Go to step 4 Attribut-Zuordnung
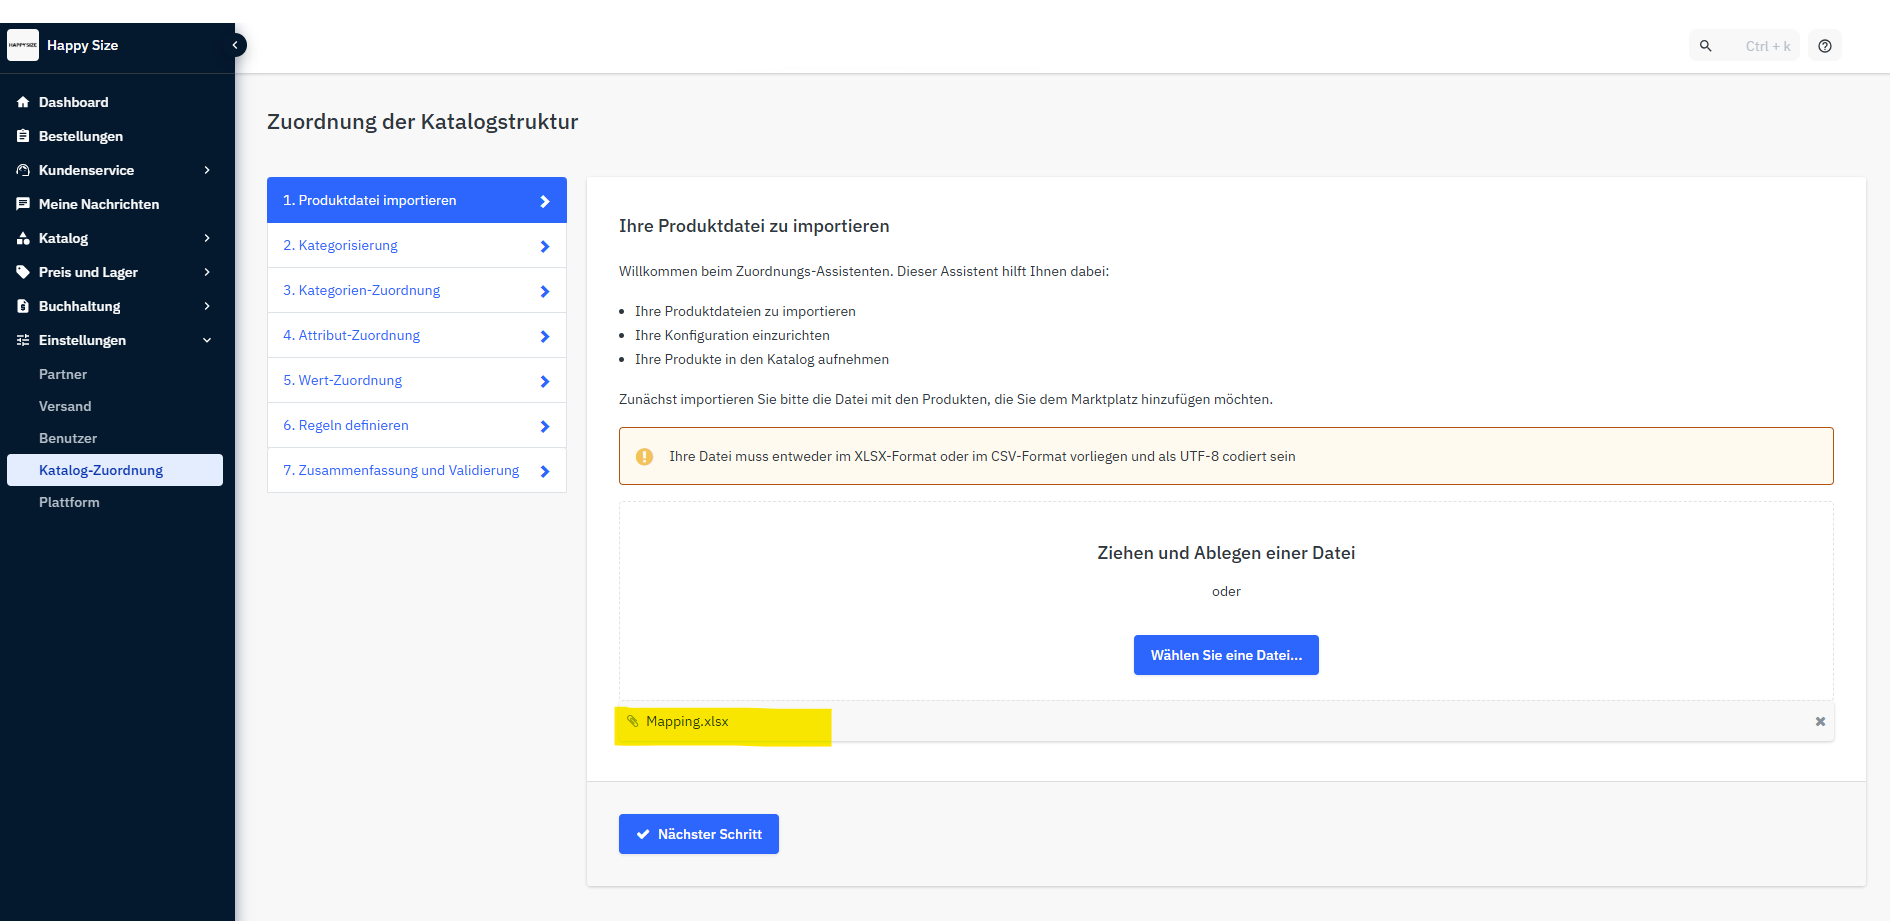The height and width of the screenshot is (921, 1897). click(416, 335)
